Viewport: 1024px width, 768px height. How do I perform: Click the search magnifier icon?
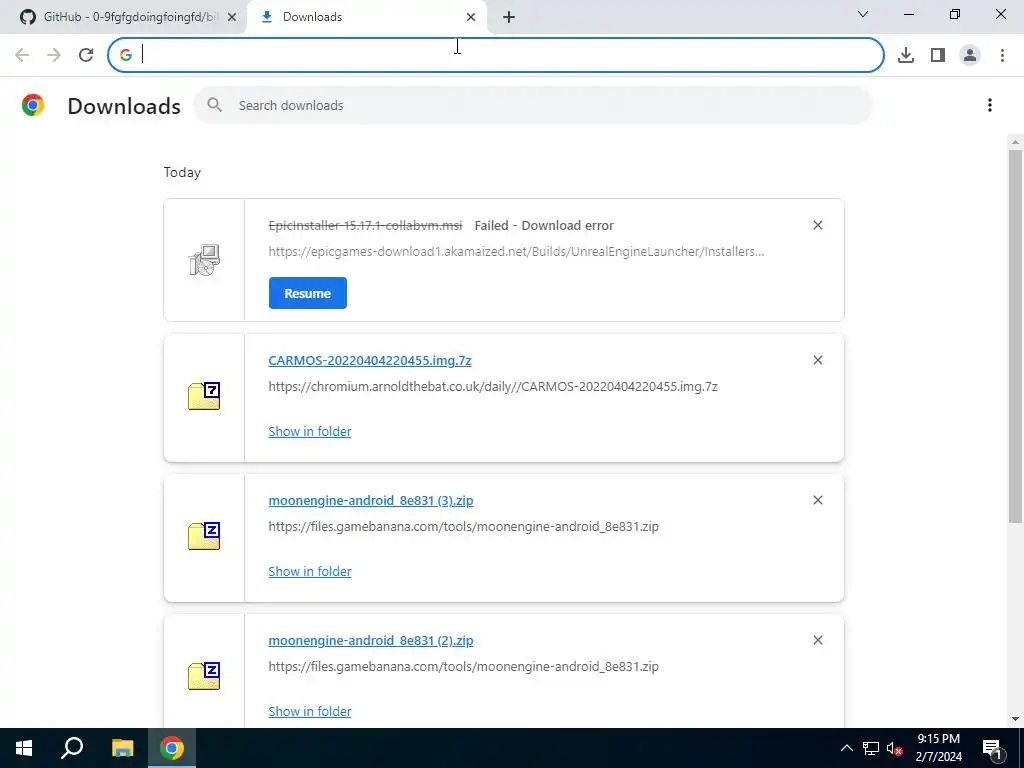coord(214,104)
